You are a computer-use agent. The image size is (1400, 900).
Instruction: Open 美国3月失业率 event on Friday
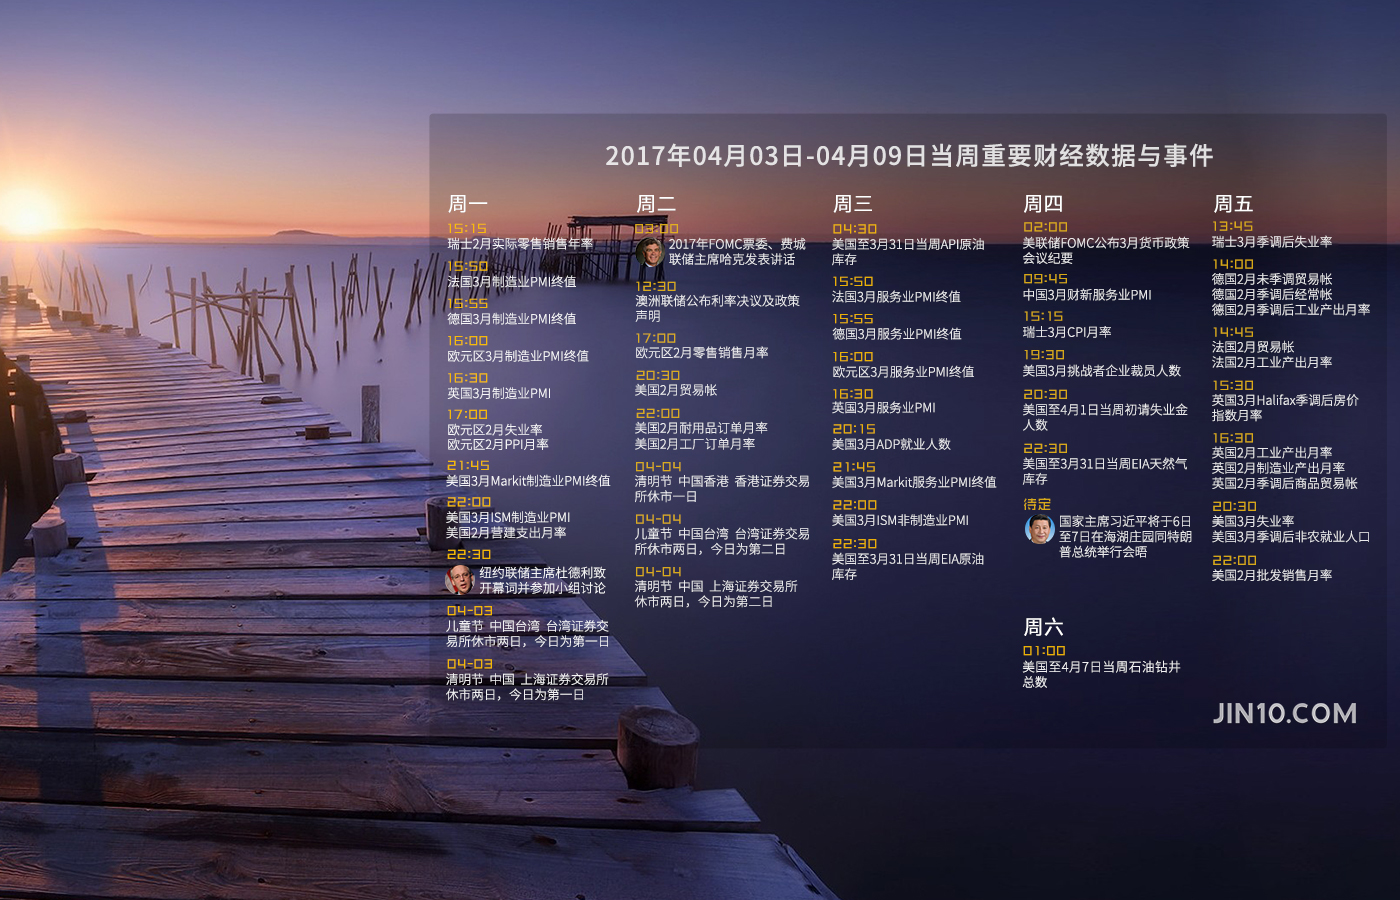(1252, 521)
